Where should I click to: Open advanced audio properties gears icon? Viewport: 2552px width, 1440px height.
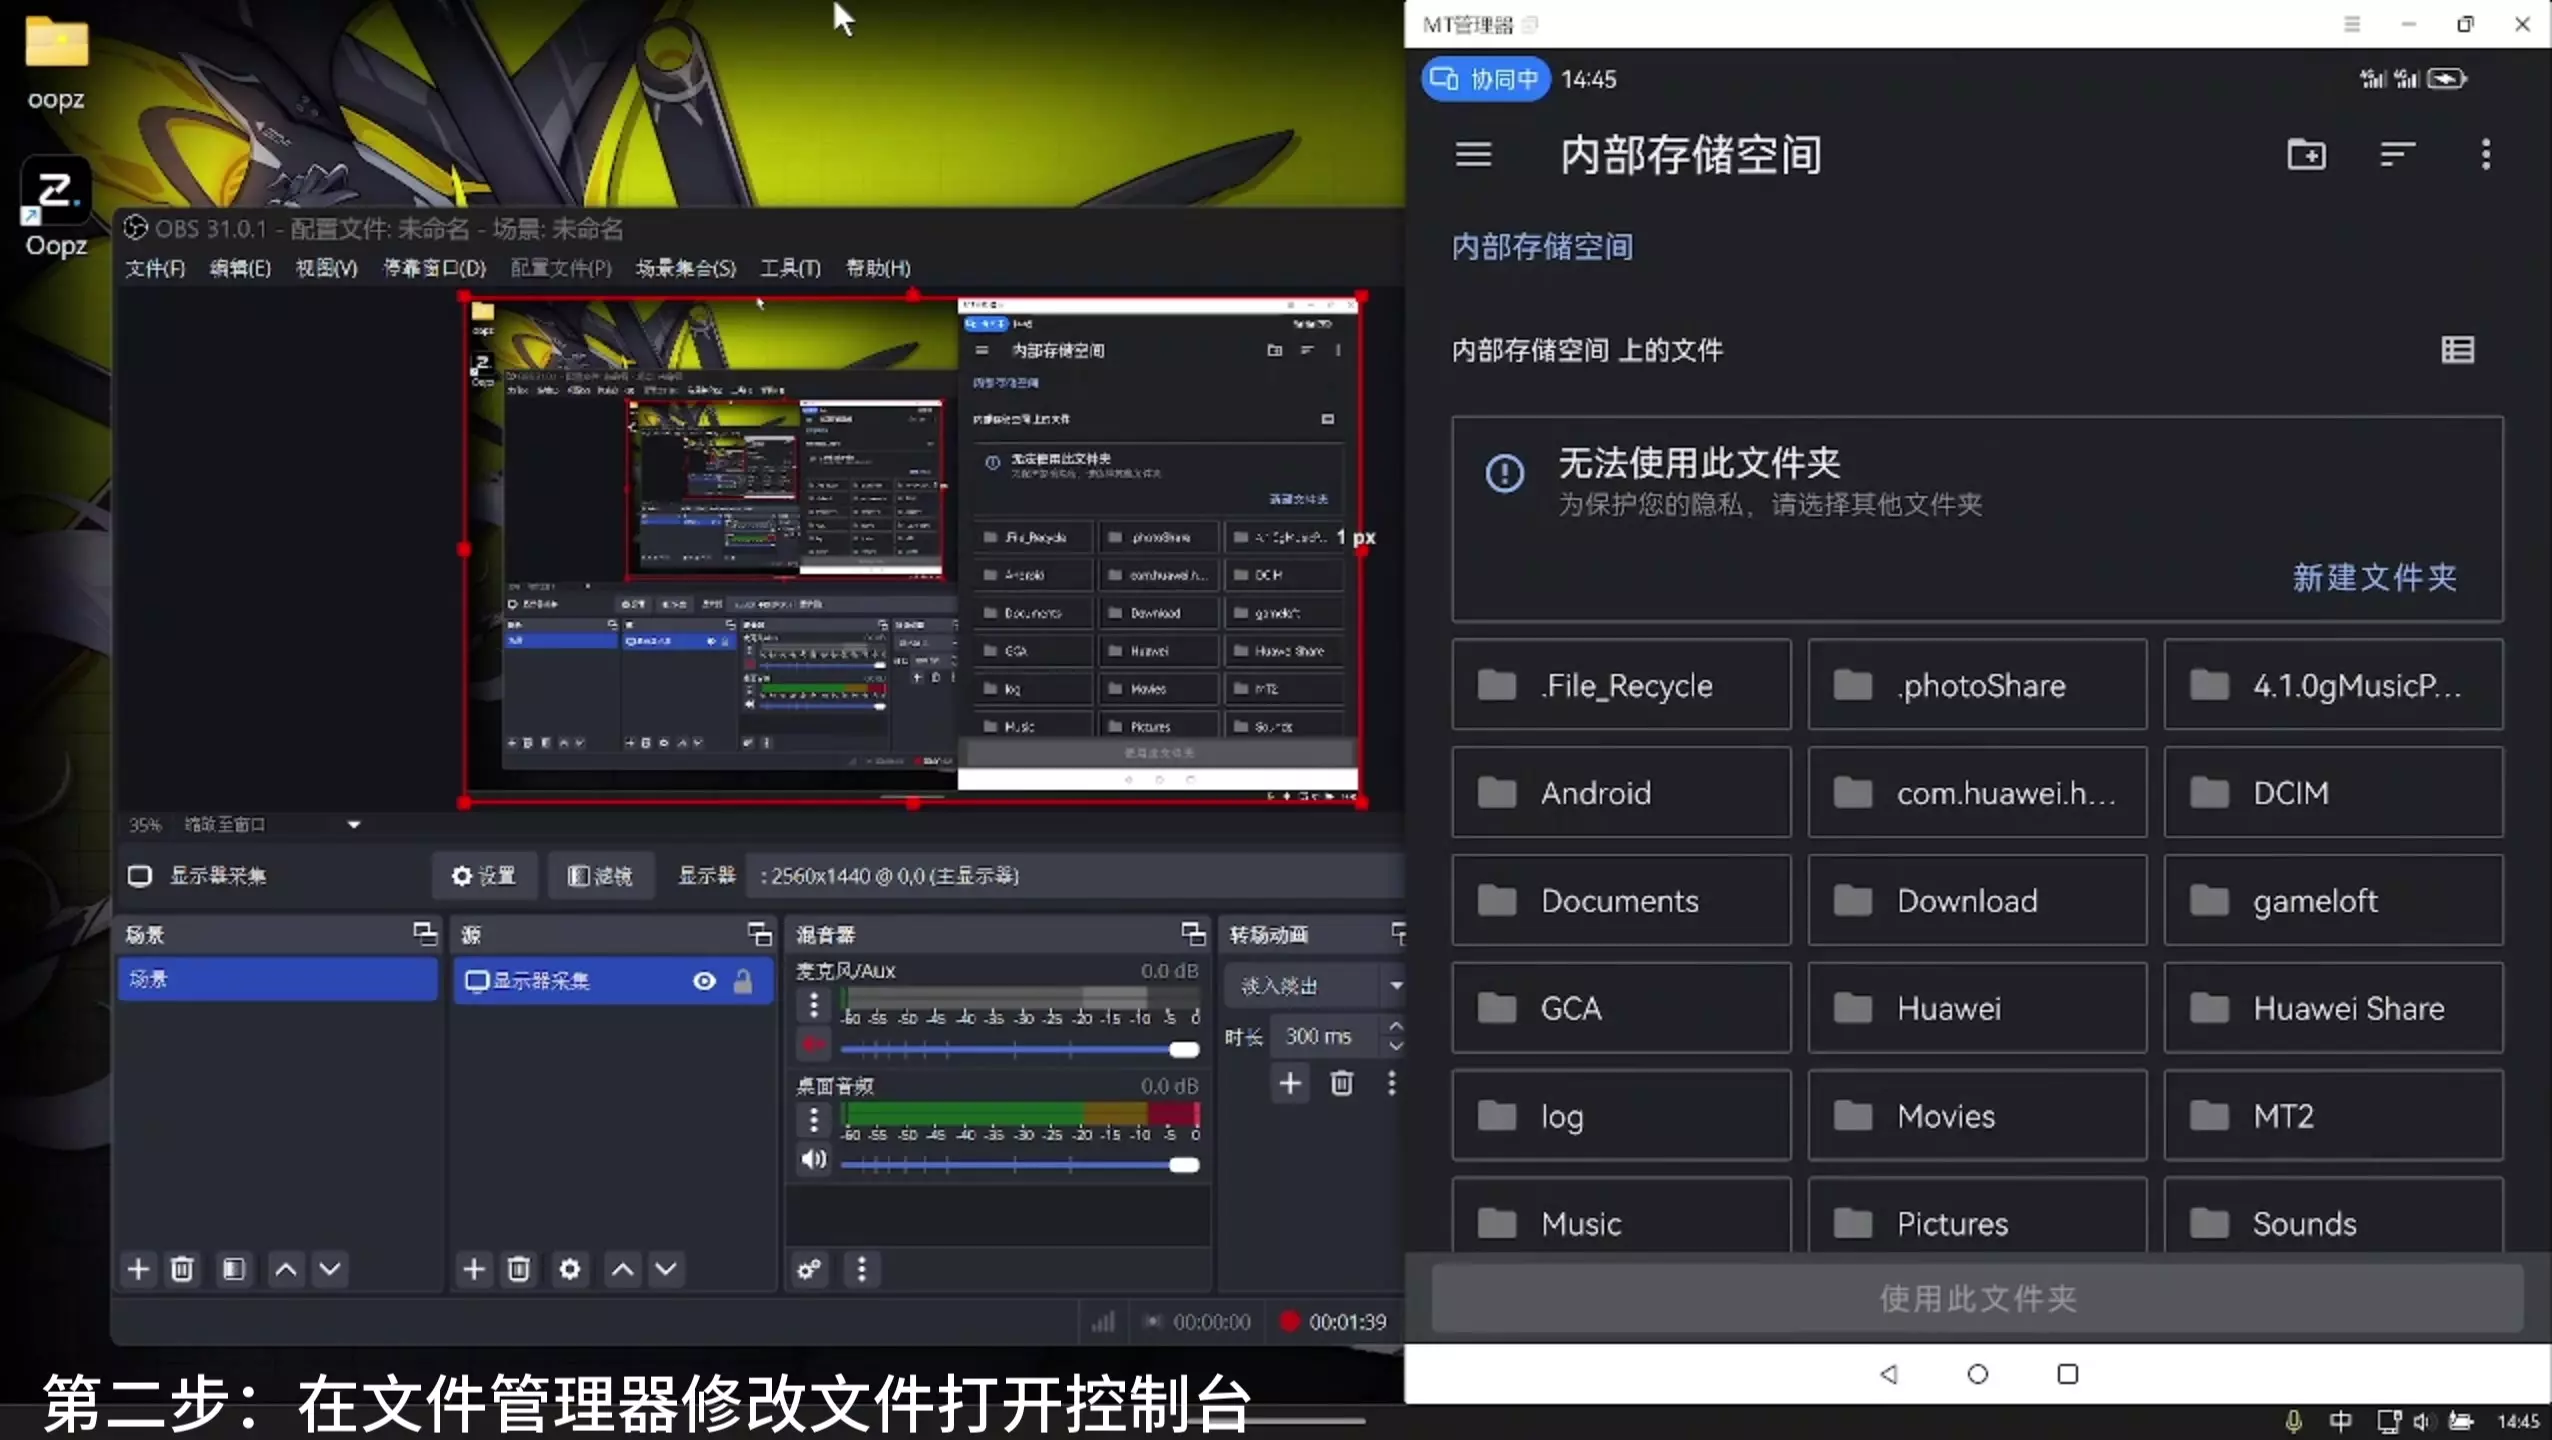(809, 1269)
